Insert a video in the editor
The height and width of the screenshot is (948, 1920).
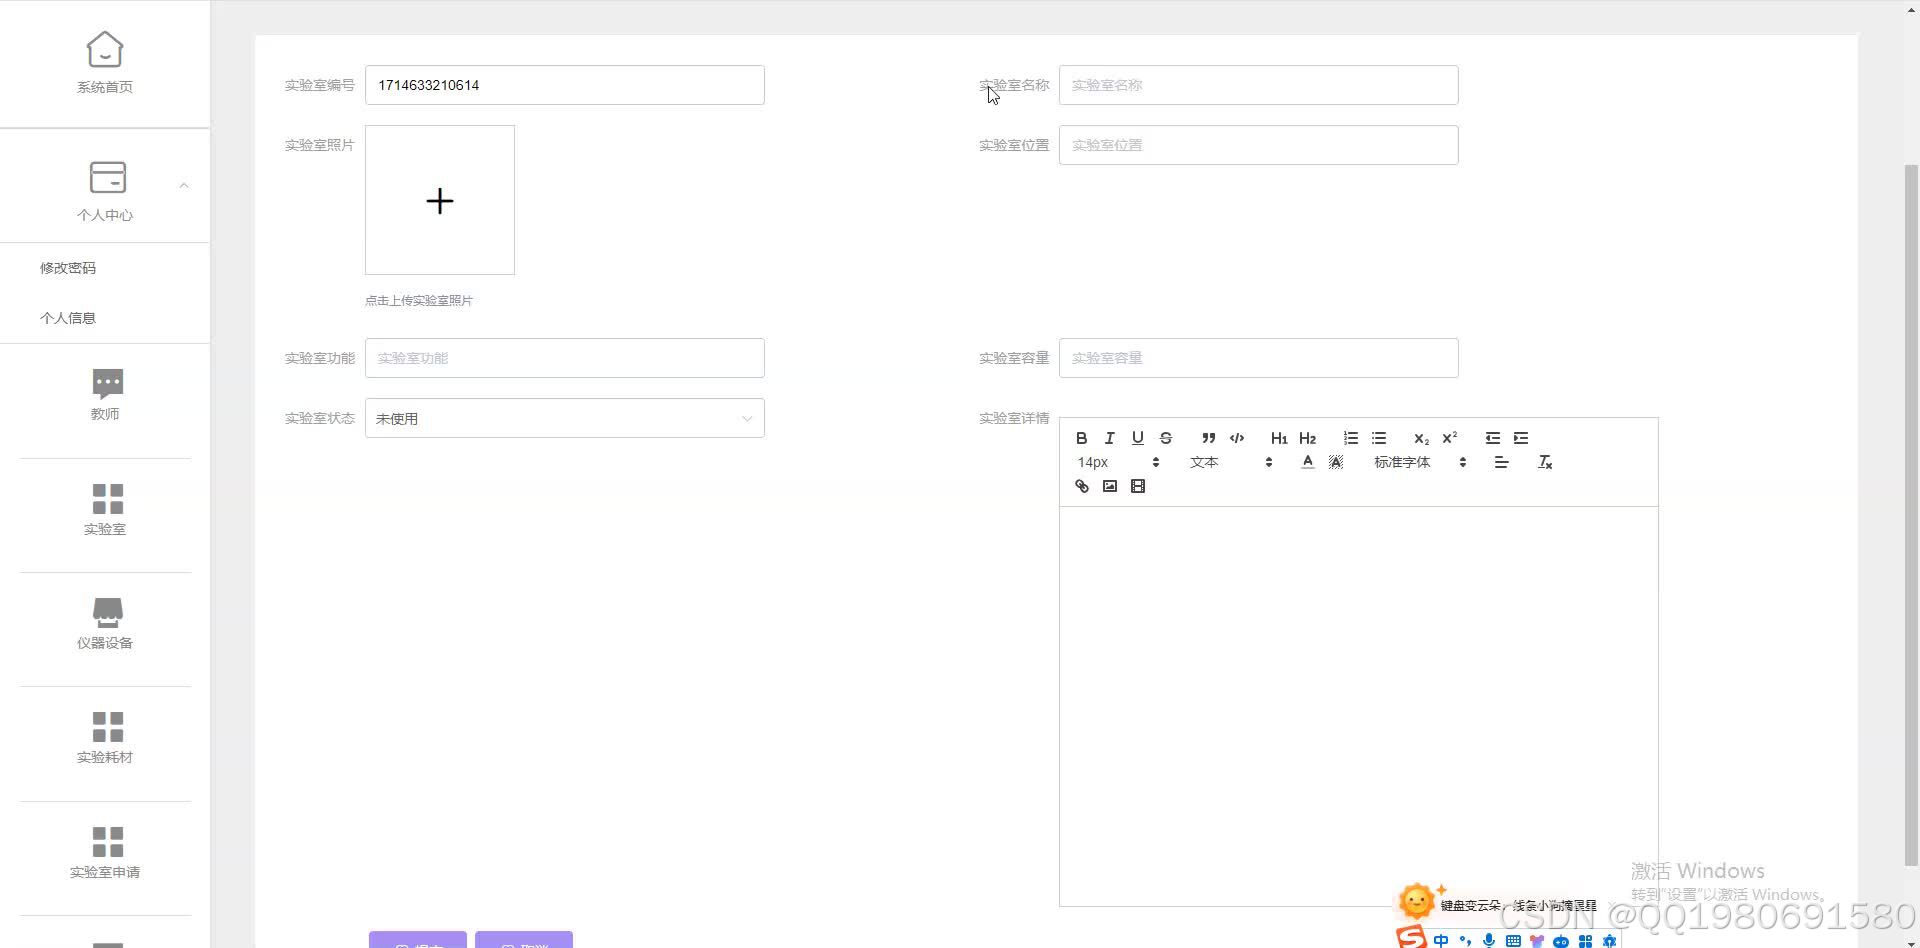tap(1137, 486)
